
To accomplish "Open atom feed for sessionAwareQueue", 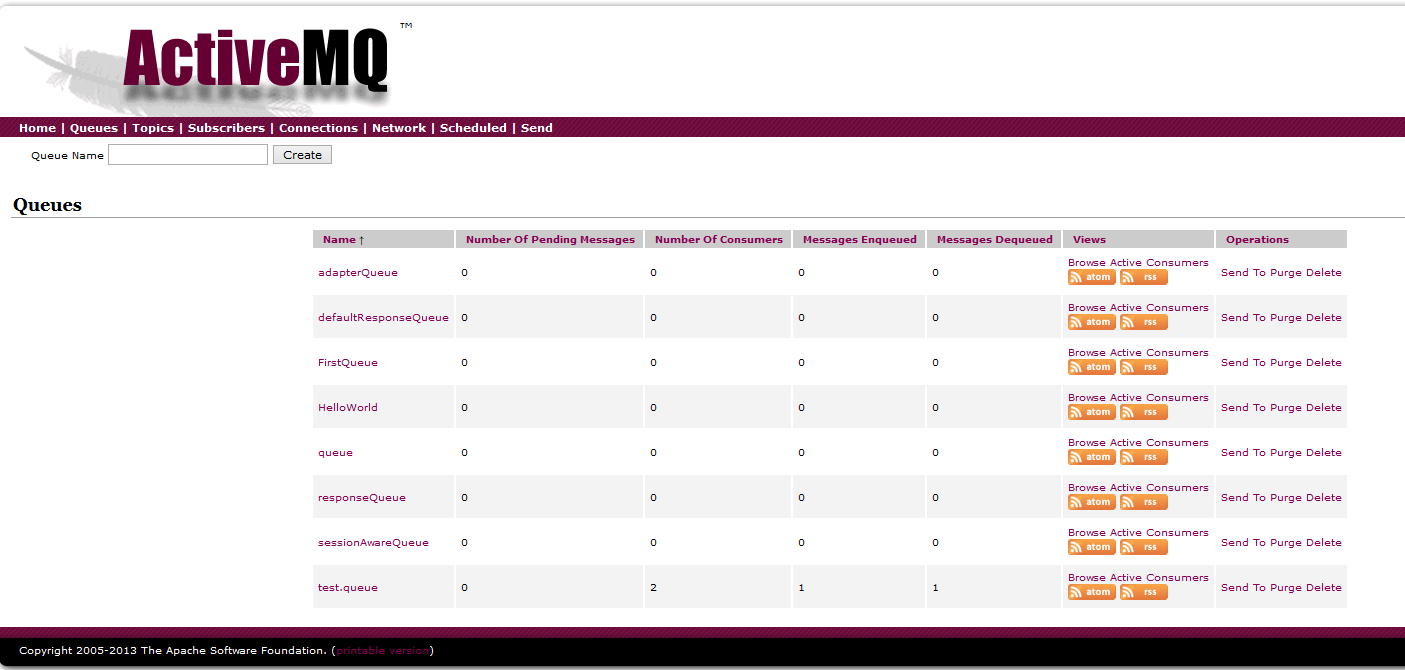I will (1091, 547).
